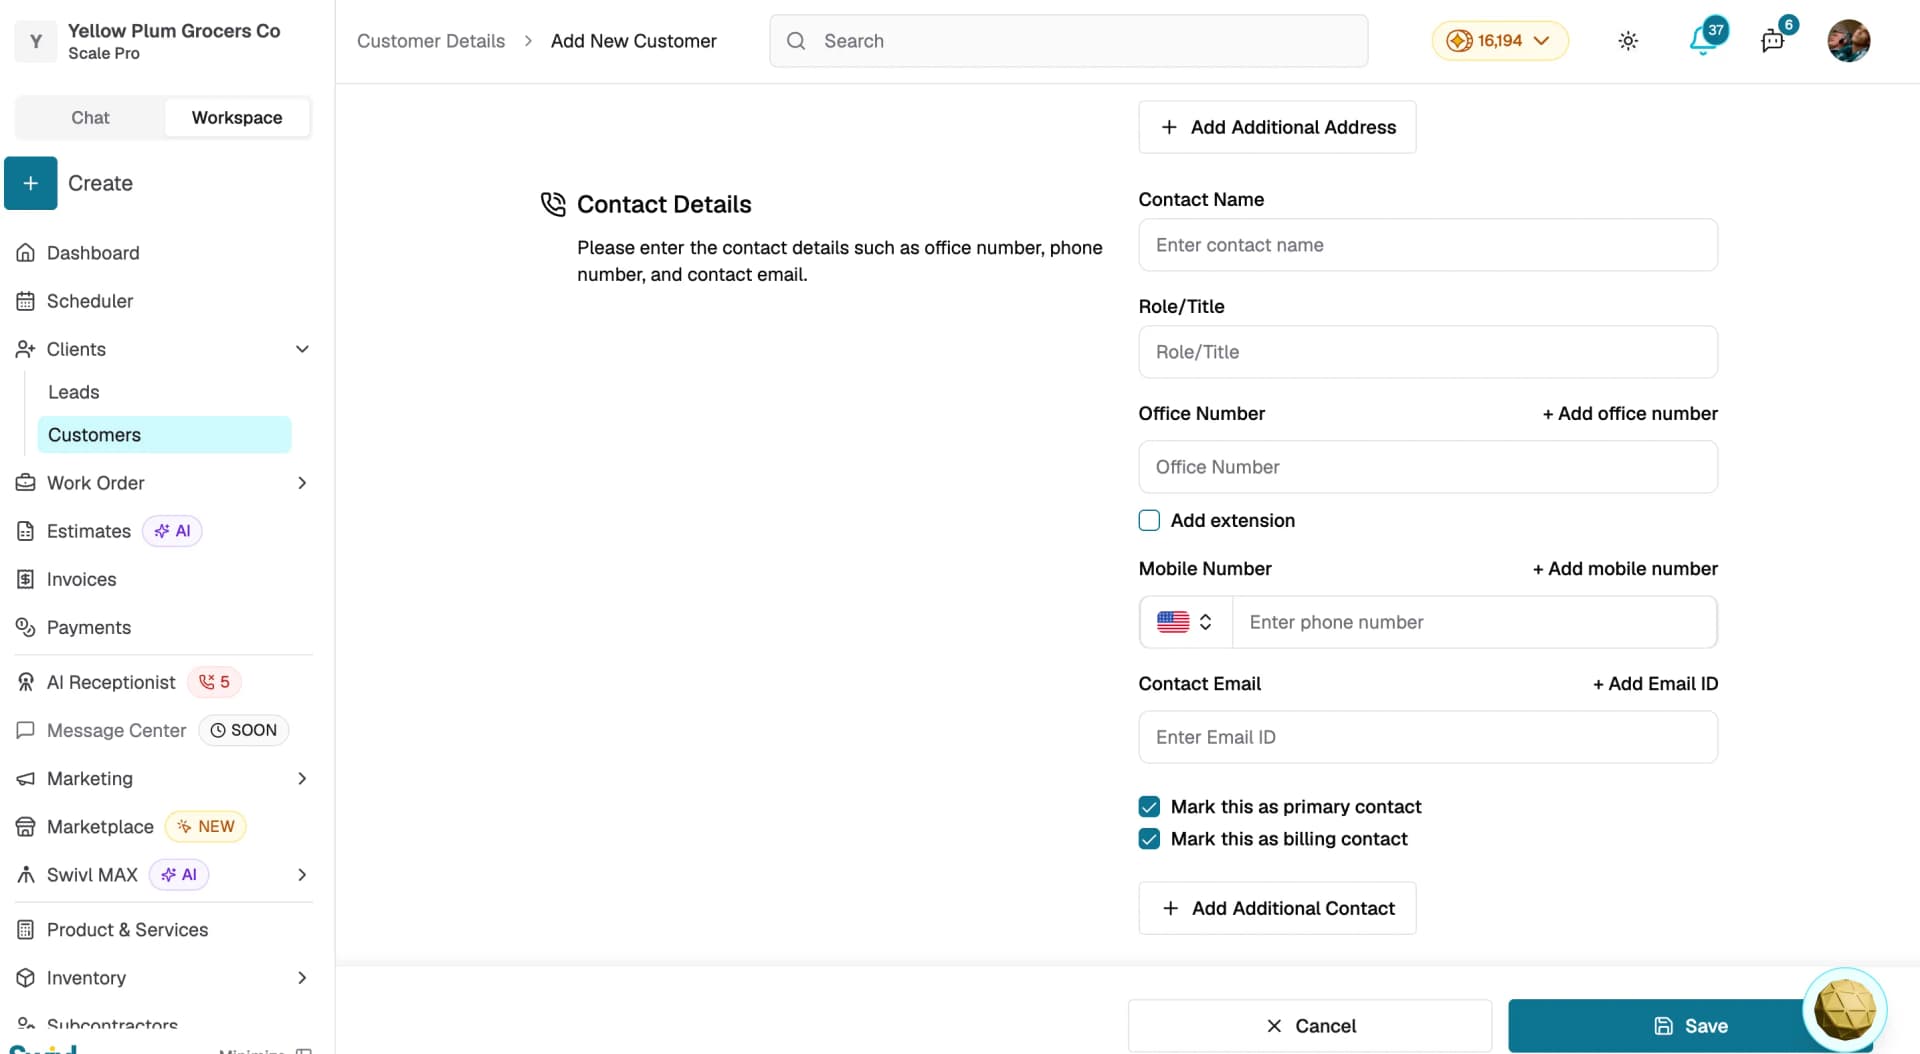Screen dimensions: 1920x1054
Task: Click Add Additional Address button
Action: (1277, 127)
